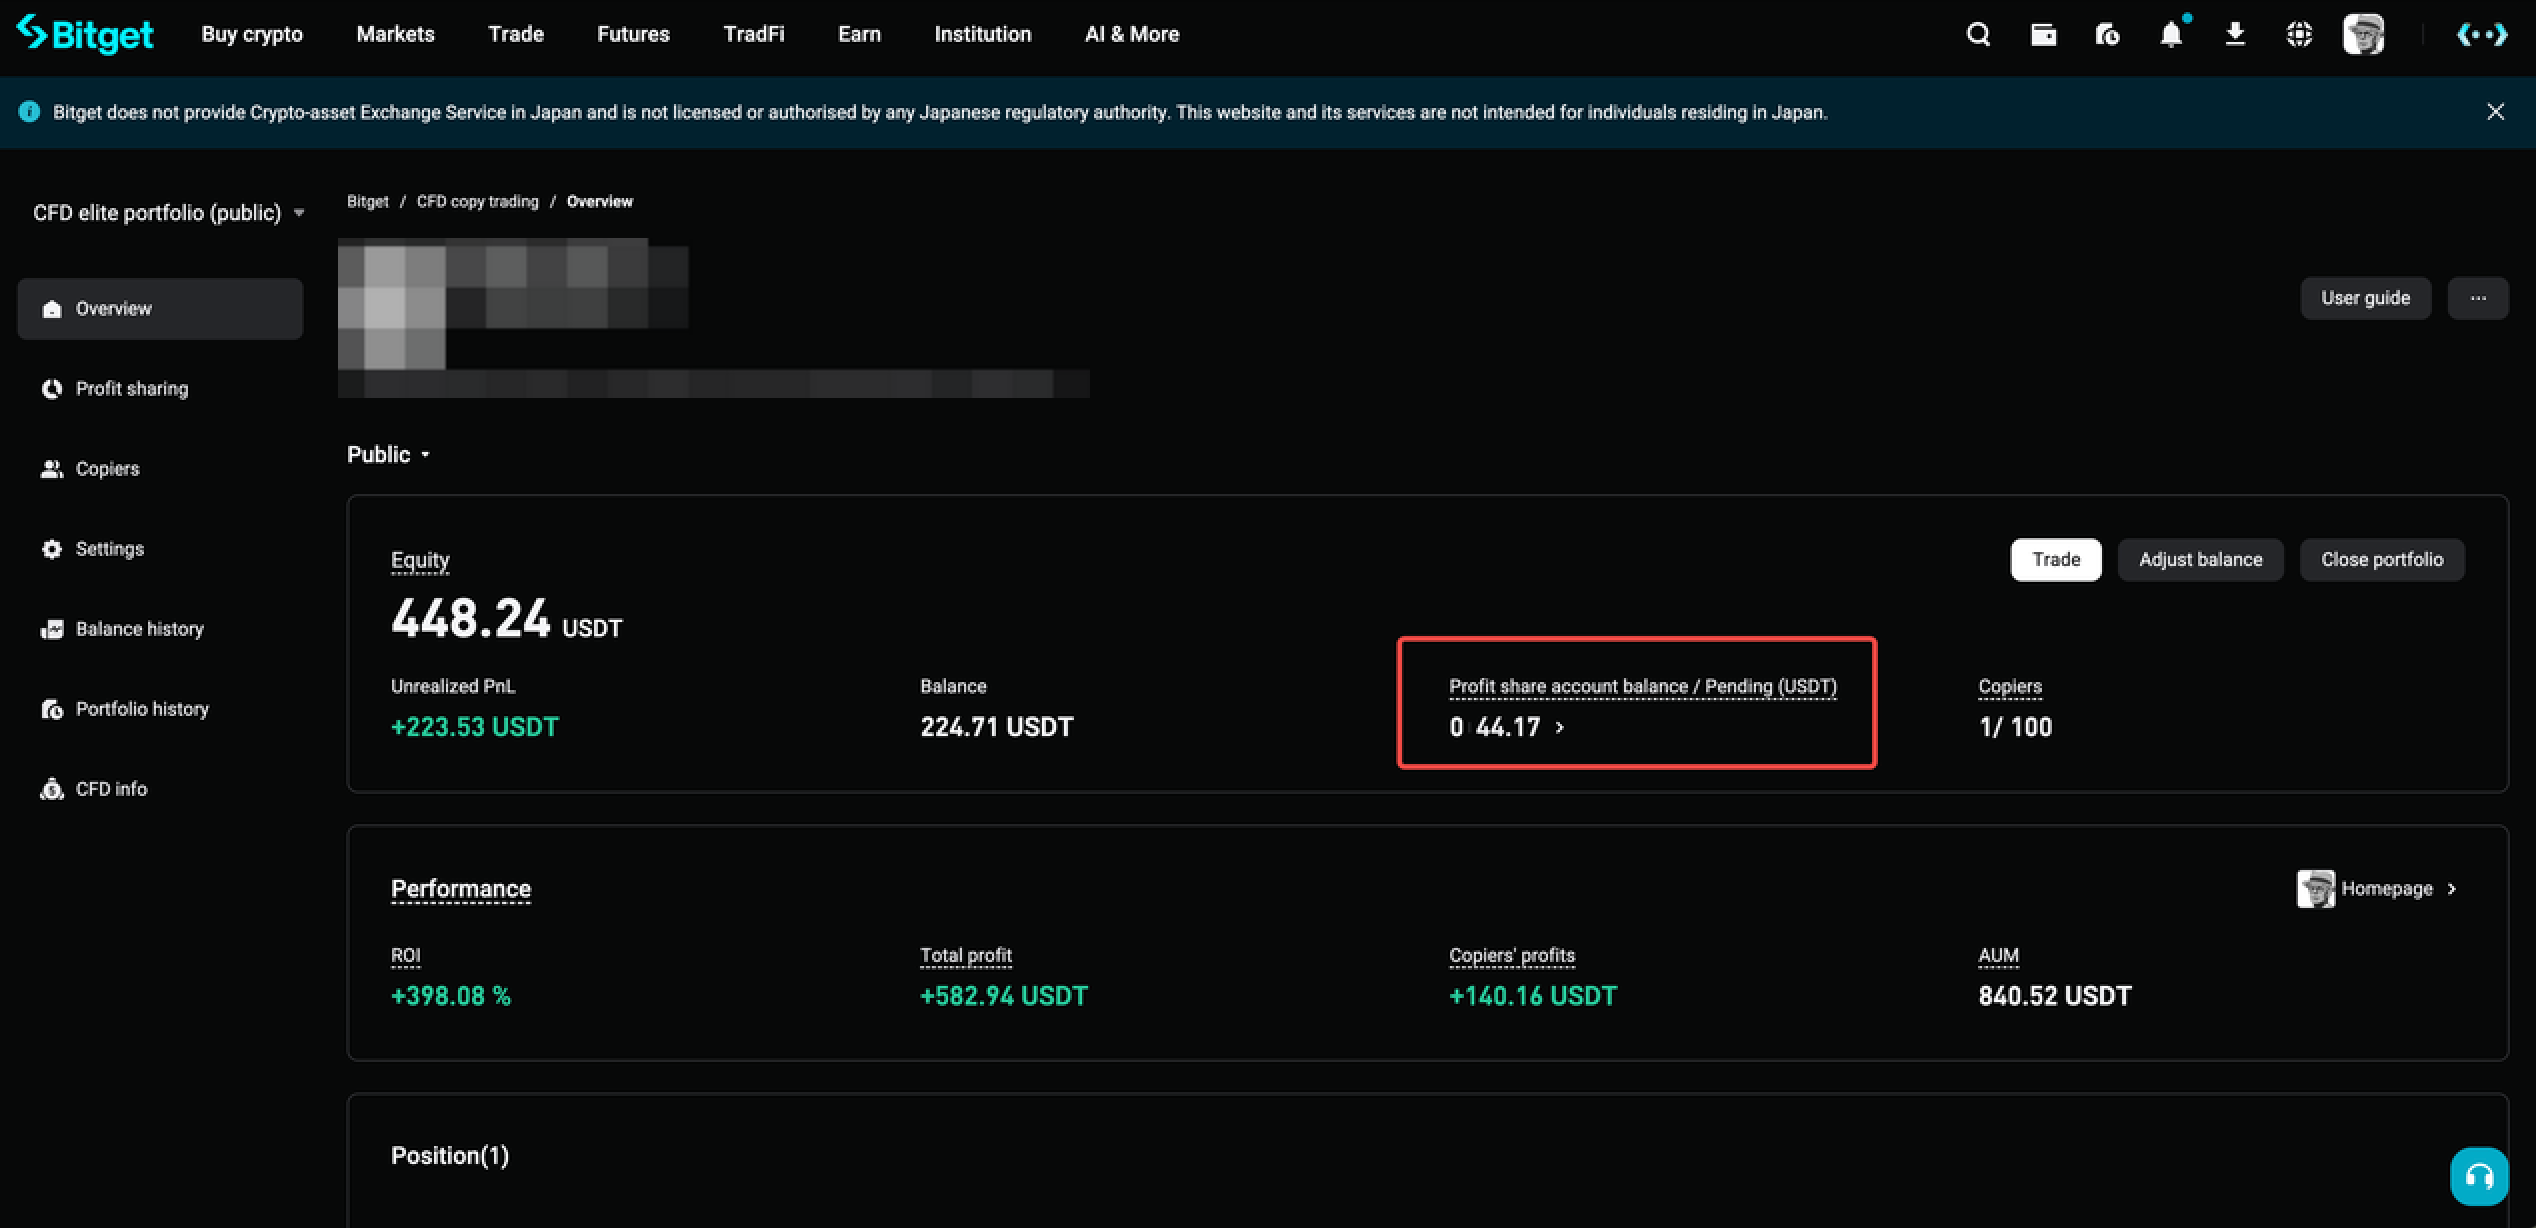Select Settings sidebar item
The image size is (2536, 1228).
point(160,549)
